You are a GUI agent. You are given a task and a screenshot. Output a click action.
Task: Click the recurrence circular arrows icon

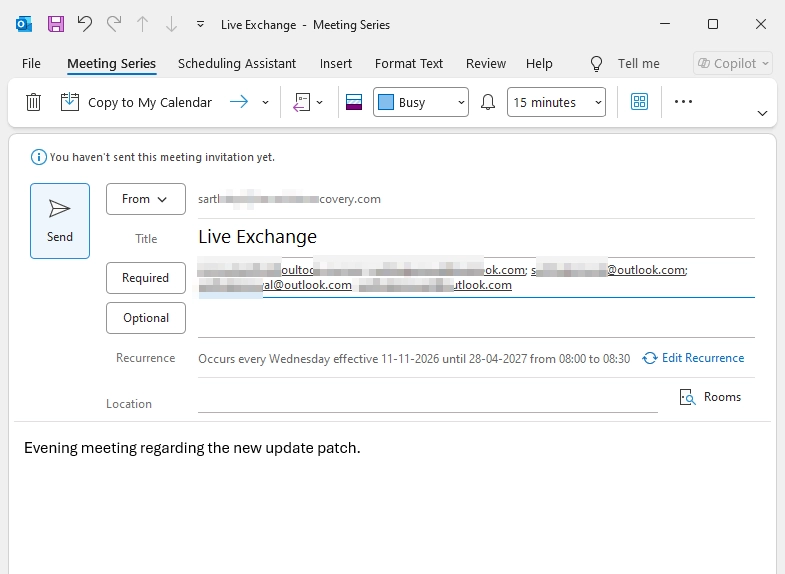click(x=650, y=358)
